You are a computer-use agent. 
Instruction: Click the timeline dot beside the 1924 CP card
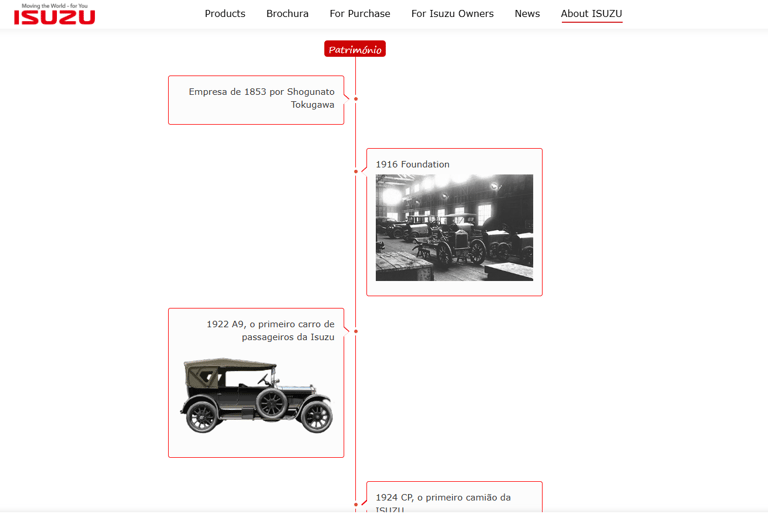point(356,504)
